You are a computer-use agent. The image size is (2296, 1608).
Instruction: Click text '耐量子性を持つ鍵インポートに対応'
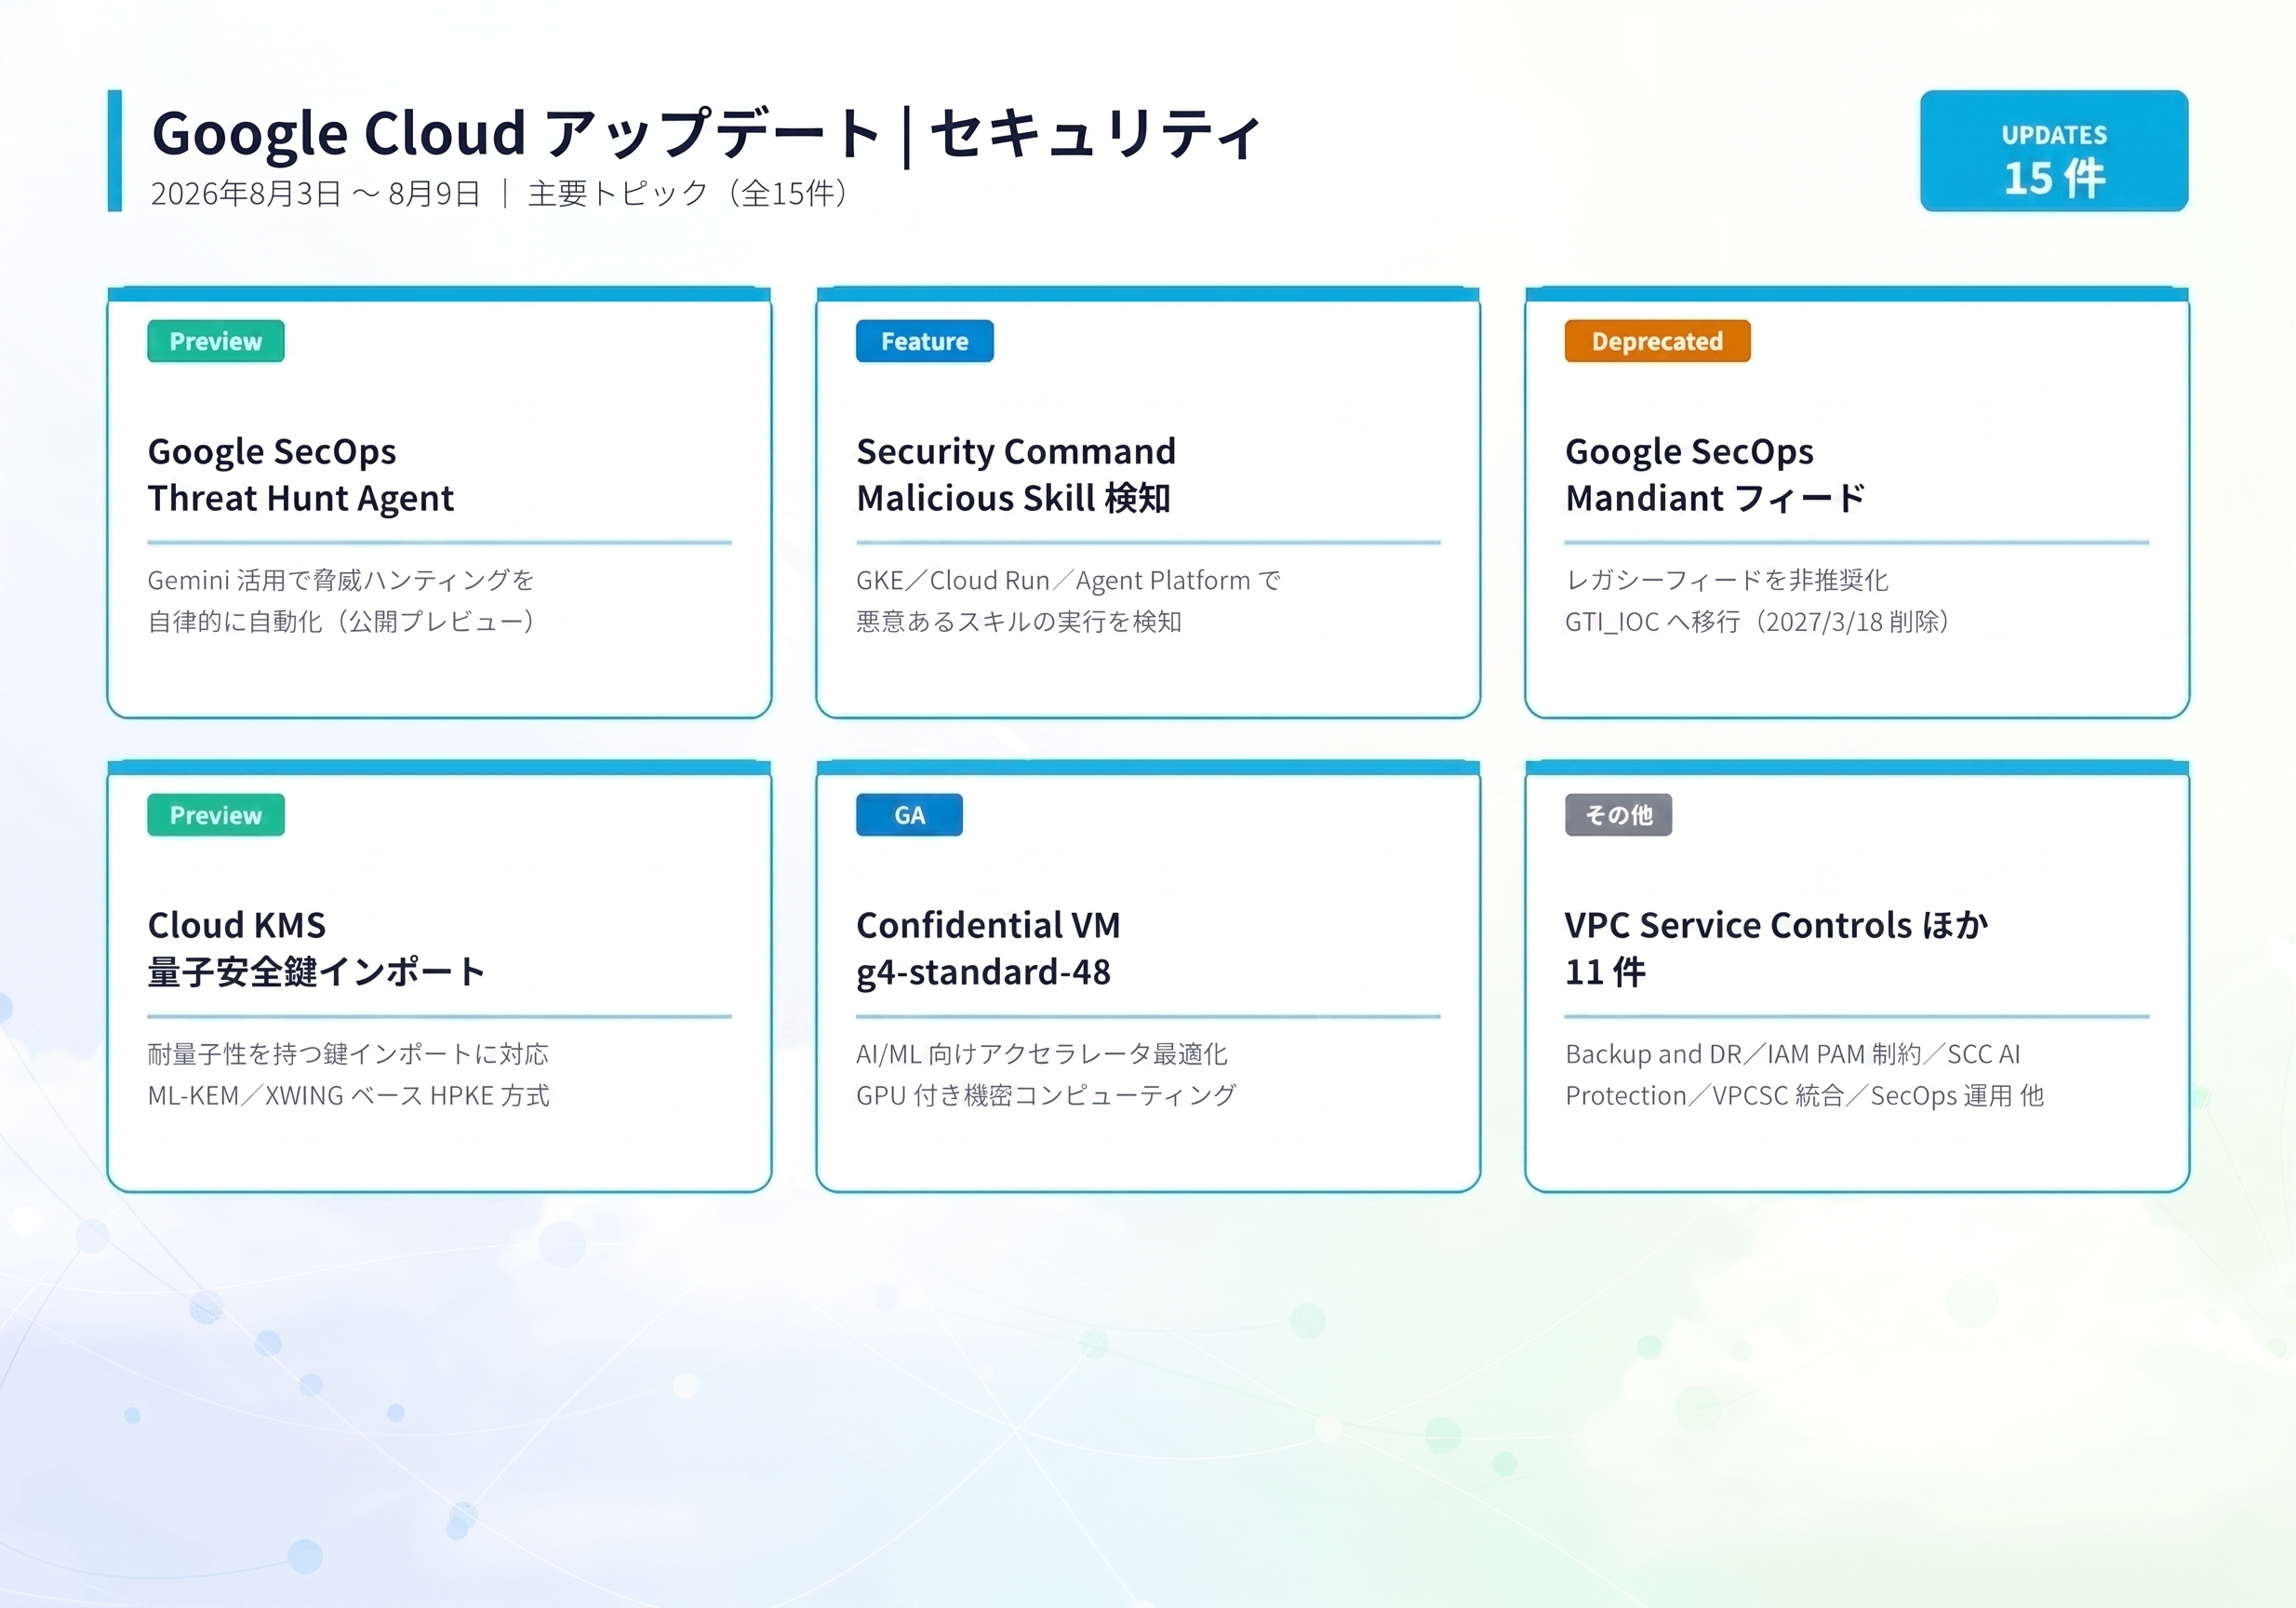pos(348,1054)
